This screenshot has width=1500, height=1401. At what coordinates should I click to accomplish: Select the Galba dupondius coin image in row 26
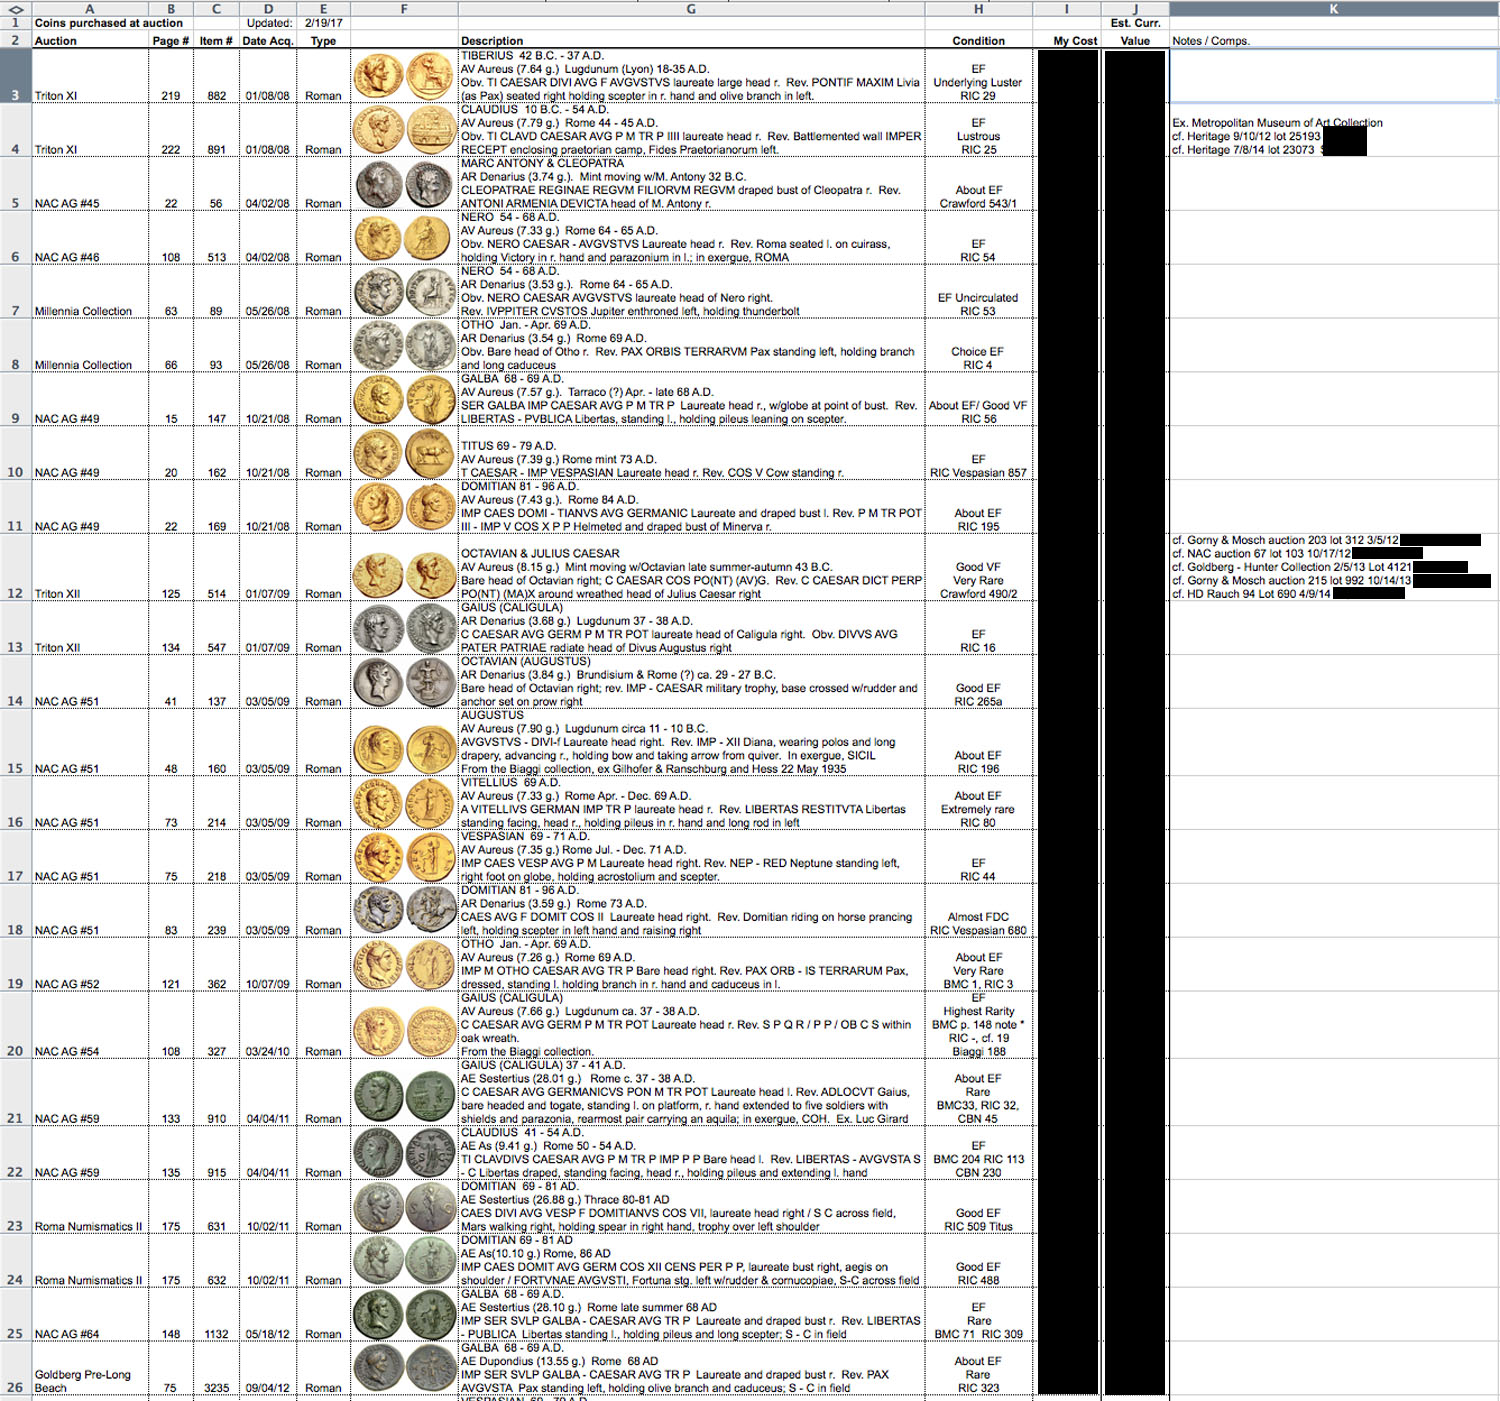[x=403, y=1369]
